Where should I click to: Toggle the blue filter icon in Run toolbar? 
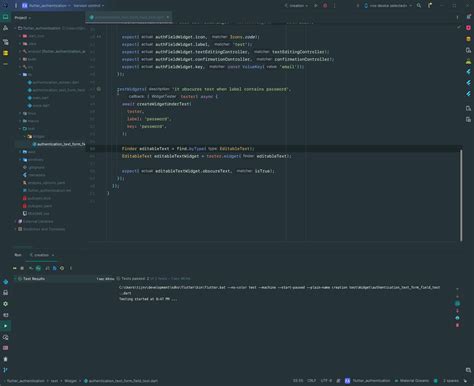point(55,268)
